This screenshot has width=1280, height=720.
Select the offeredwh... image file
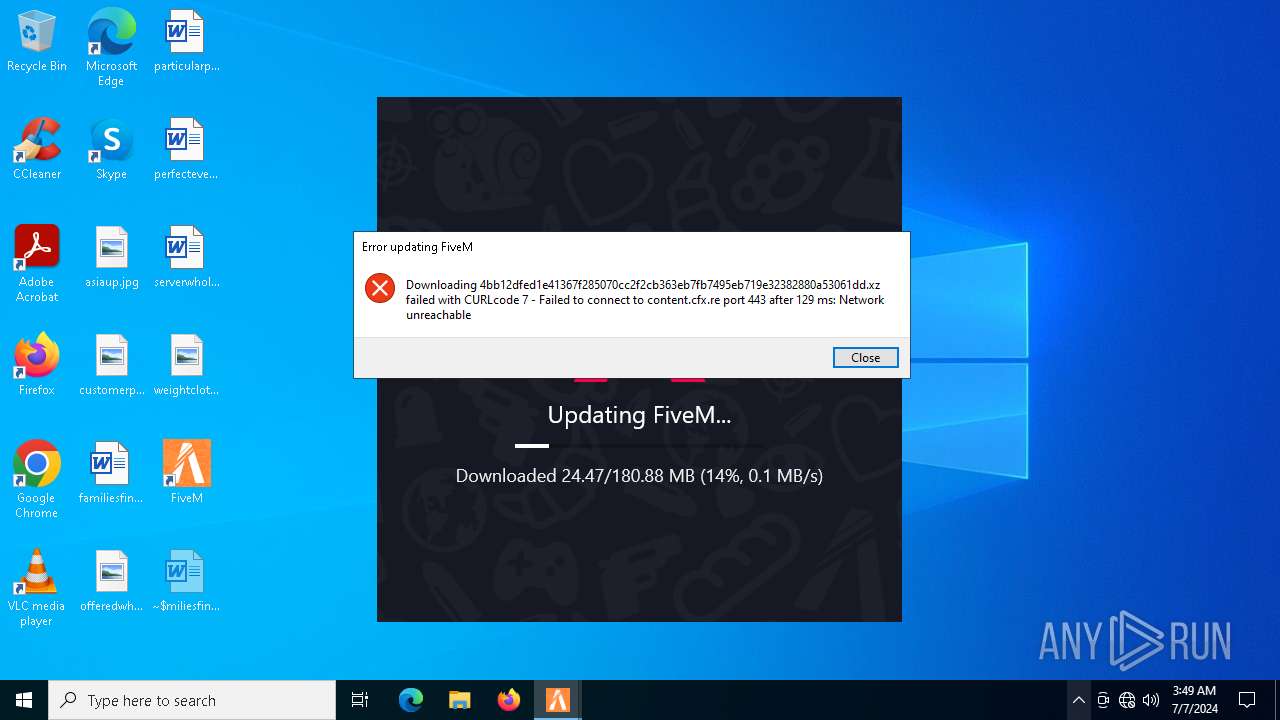coord(111,582)
